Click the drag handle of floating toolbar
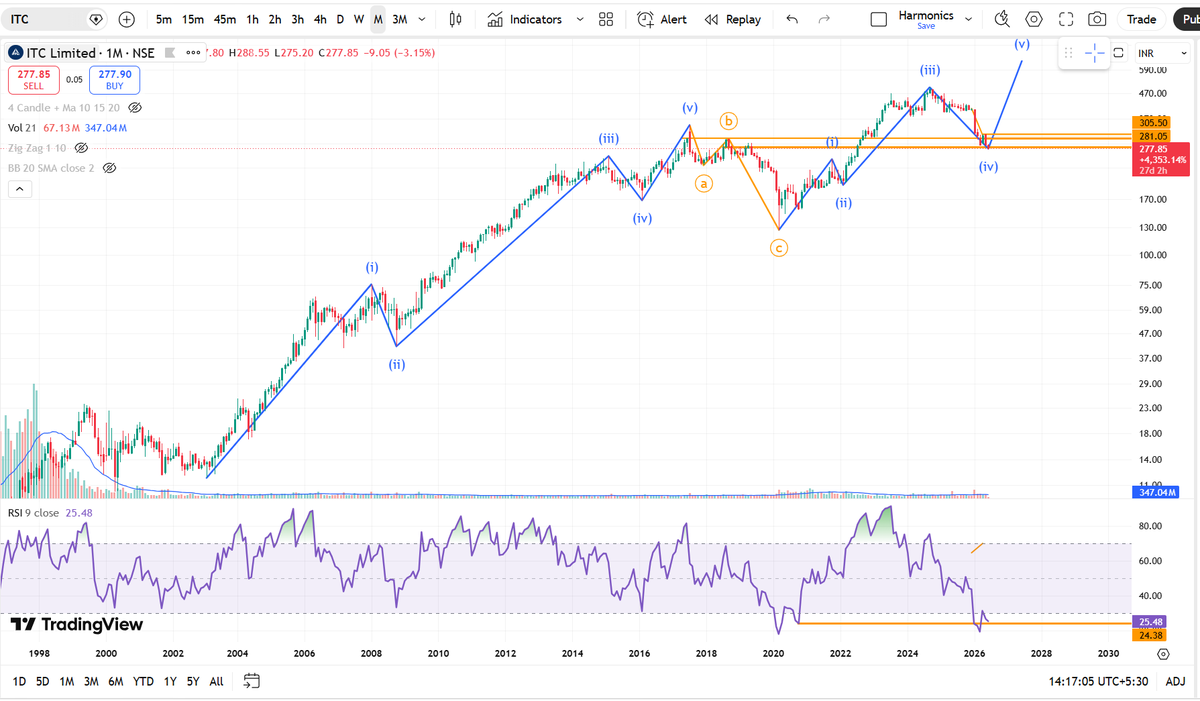Screen dimensions: 1200x701 pos(1069,53)
